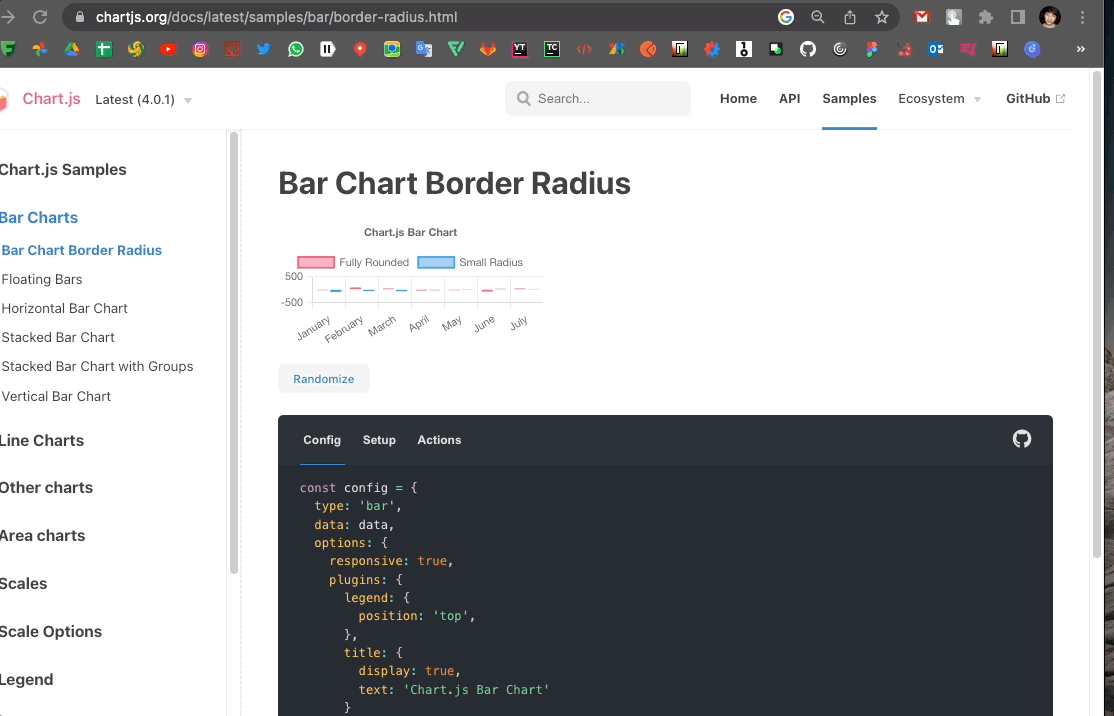Click the sidebar vertical scrollbar

[x=234, y=353]
